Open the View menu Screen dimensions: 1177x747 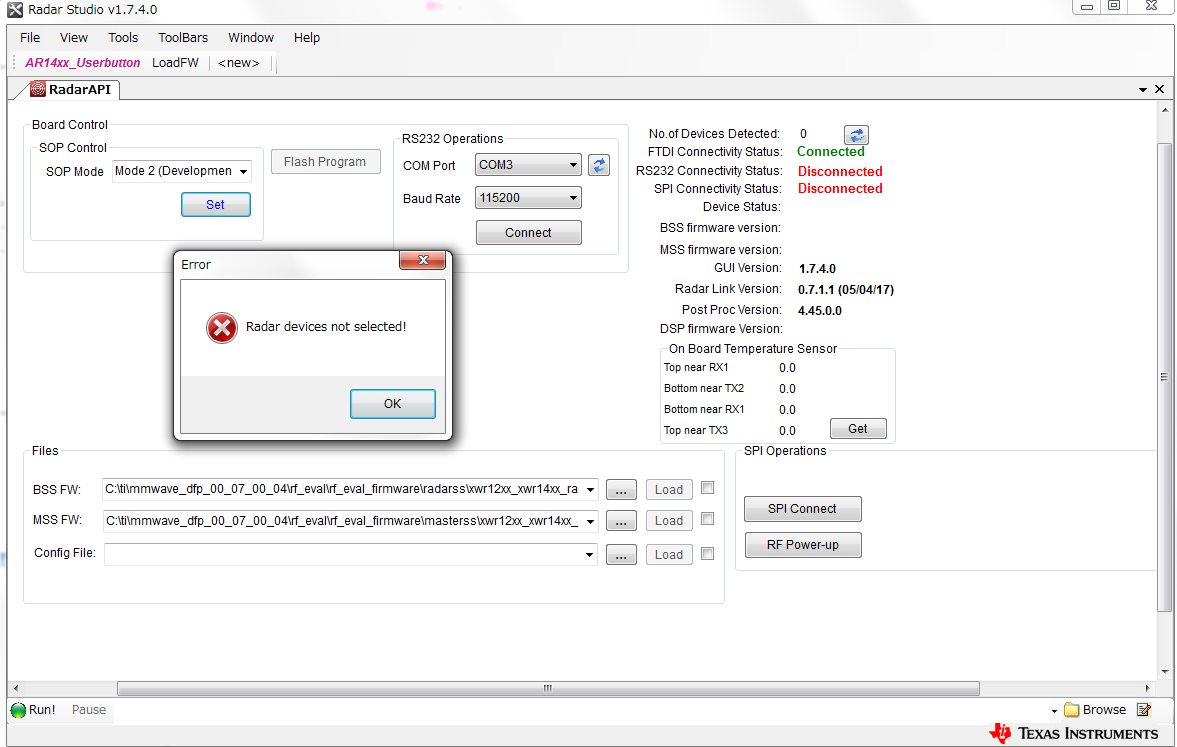pyautogui.click(x=74, y=38)
